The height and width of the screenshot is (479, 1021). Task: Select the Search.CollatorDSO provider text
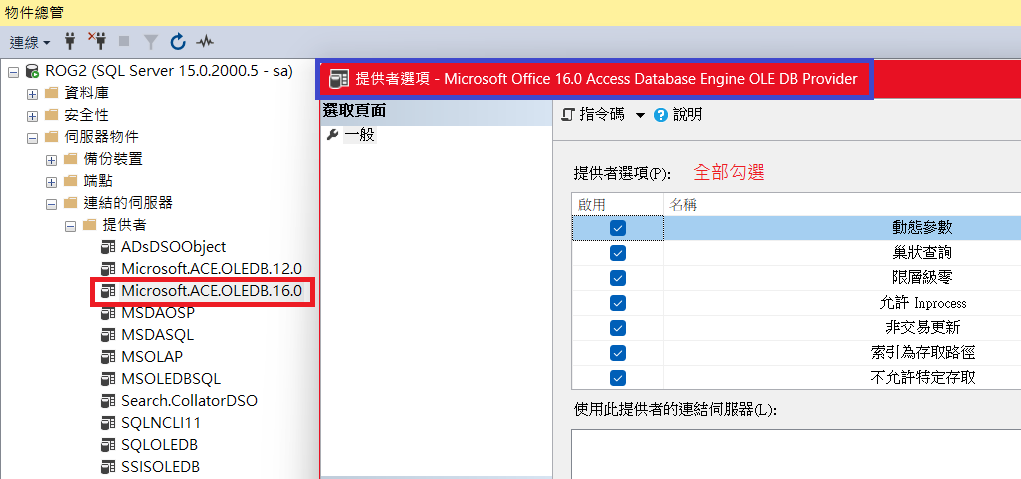point(189,401)
